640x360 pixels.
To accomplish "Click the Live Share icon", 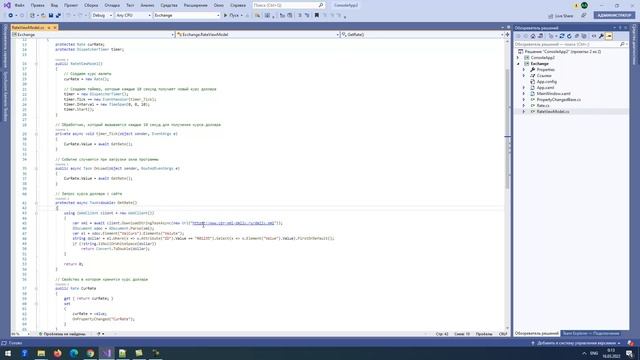I will (551, 16).
